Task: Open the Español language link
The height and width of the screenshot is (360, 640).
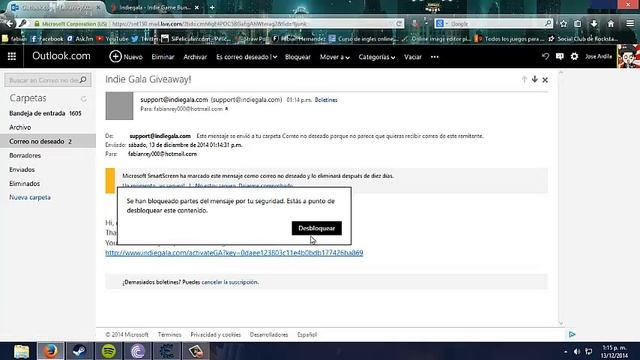Action: coord(307,334)
